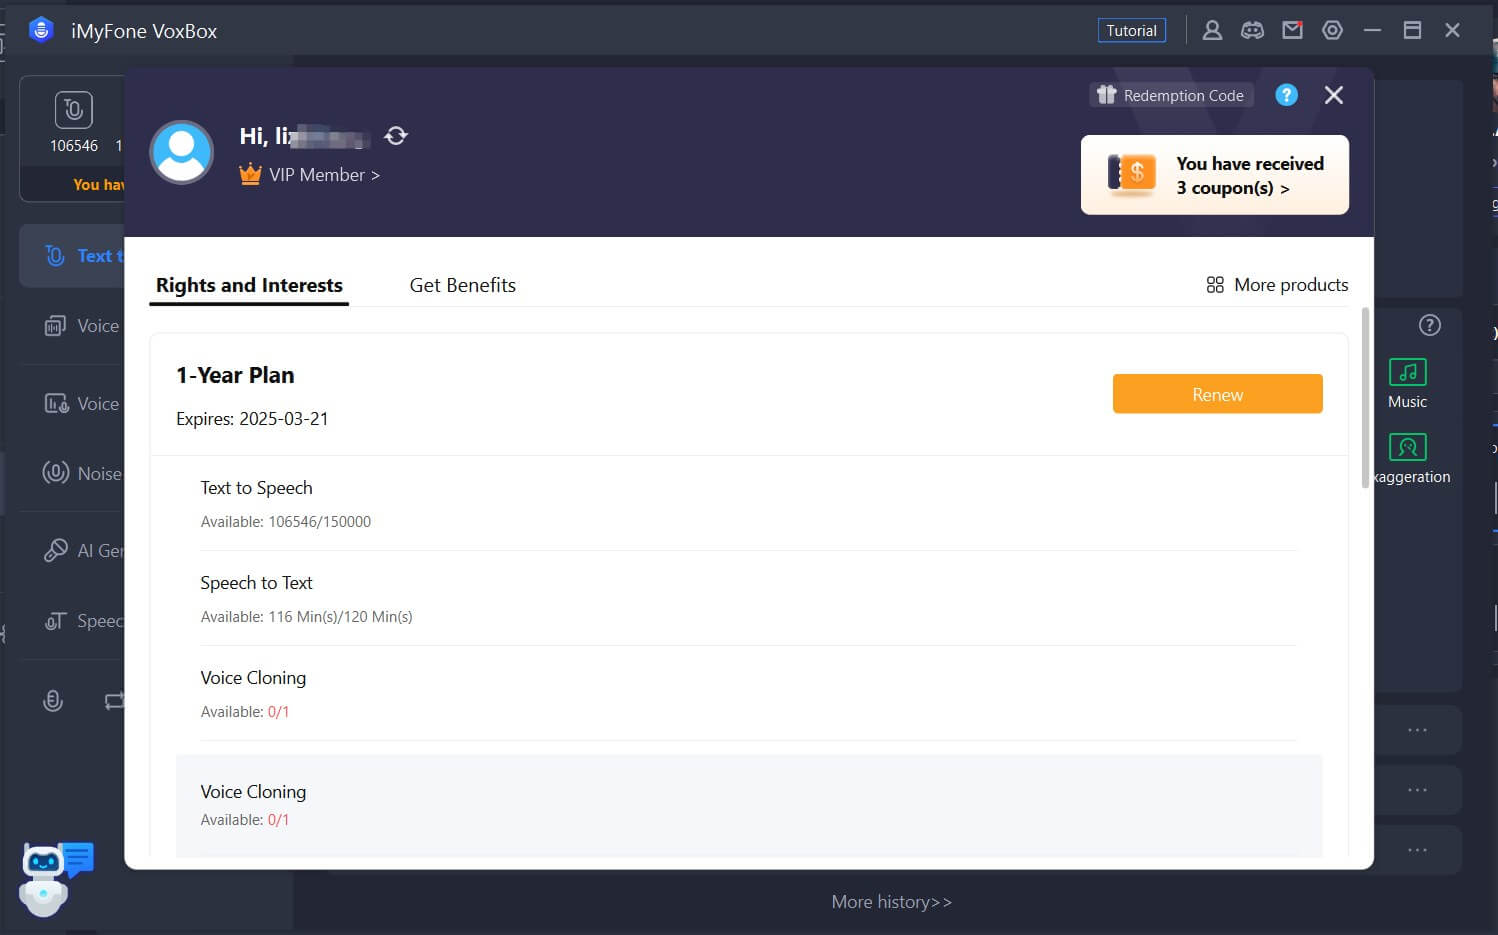
Task: Switch to the Get Benefits tab
Action: point(462,285)
